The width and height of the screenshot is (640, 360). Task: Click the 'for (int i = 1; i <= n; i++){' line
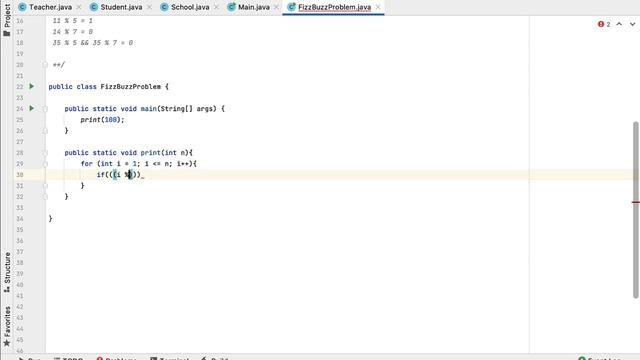[139, 164]
